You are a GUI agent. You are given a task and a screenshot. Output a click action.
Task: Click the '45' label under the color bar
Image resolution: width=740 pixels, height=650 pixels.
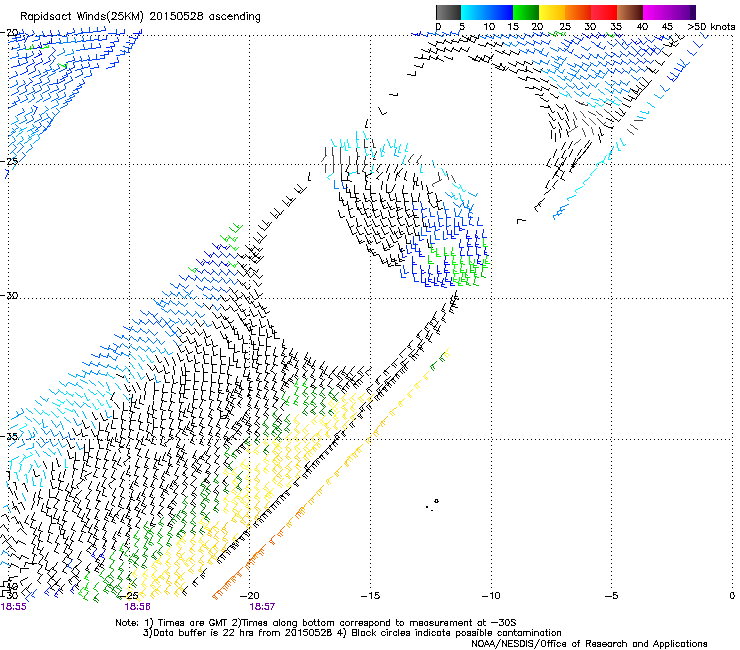click(667, 27)
